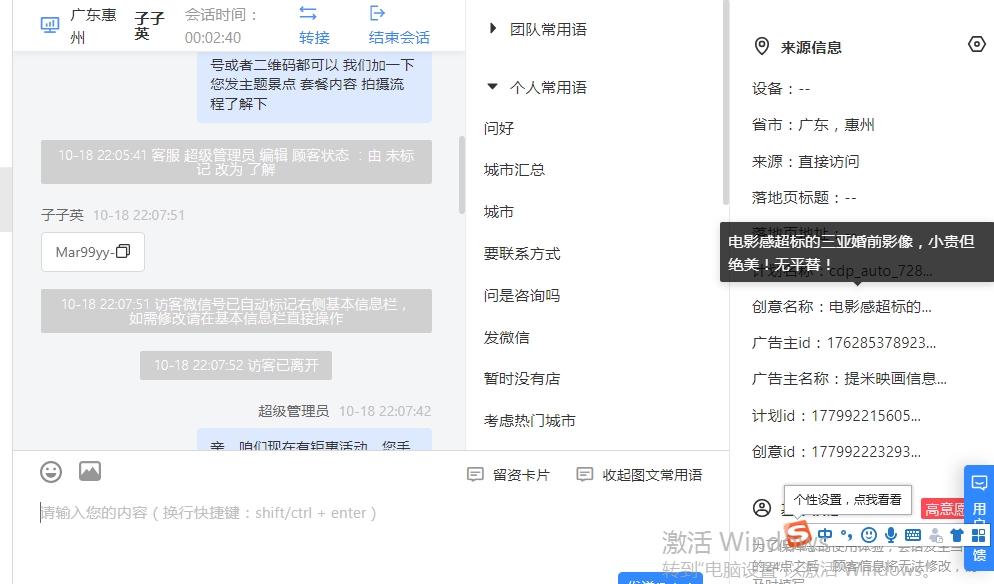The image size is (994, 584).
Task: Click the 转接 label
Action: (x=314, y=37)
